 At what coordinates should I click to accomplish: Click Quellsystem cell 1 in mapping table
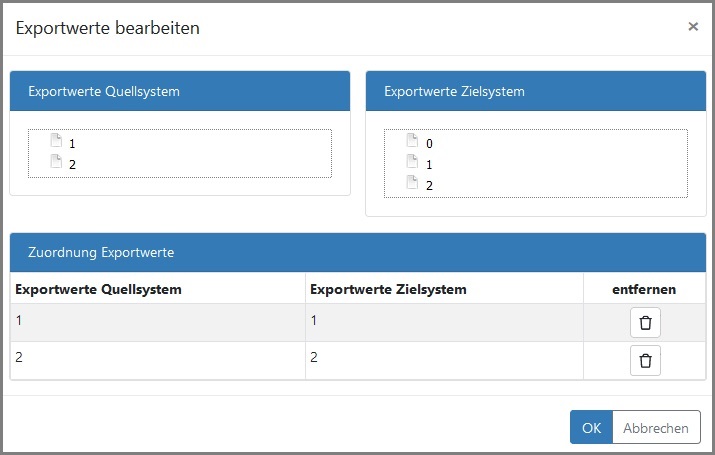click(x=158, y=322)
